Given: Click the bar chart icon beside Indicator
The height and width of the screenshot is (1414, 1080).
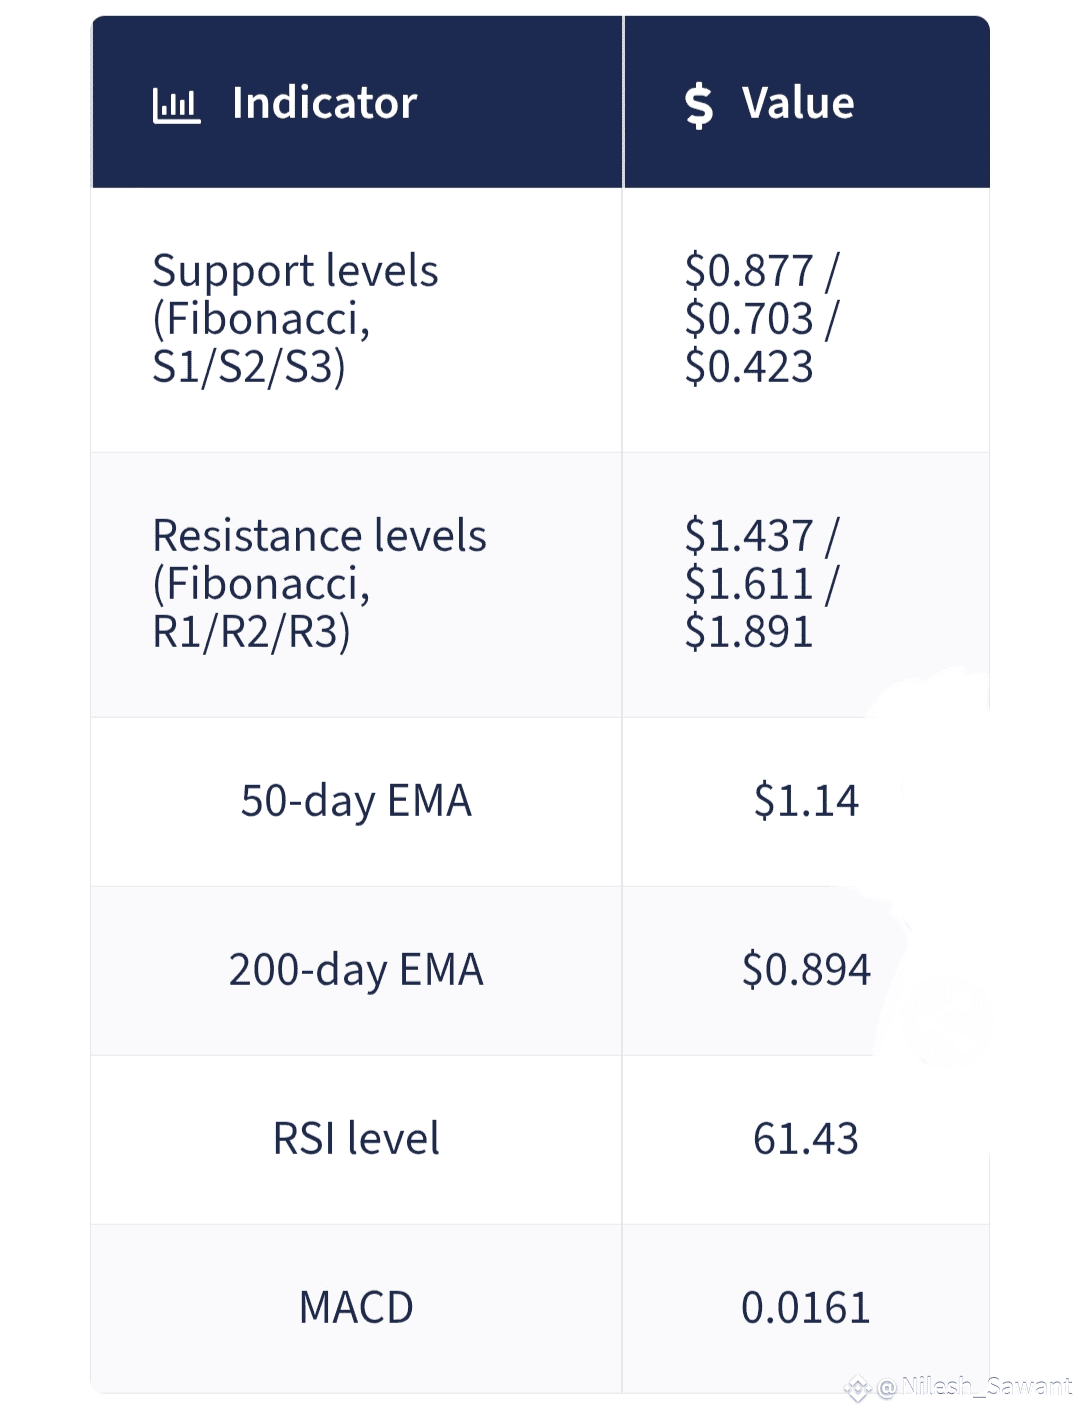Looking at the screenshot, I should tap(176, 105).
